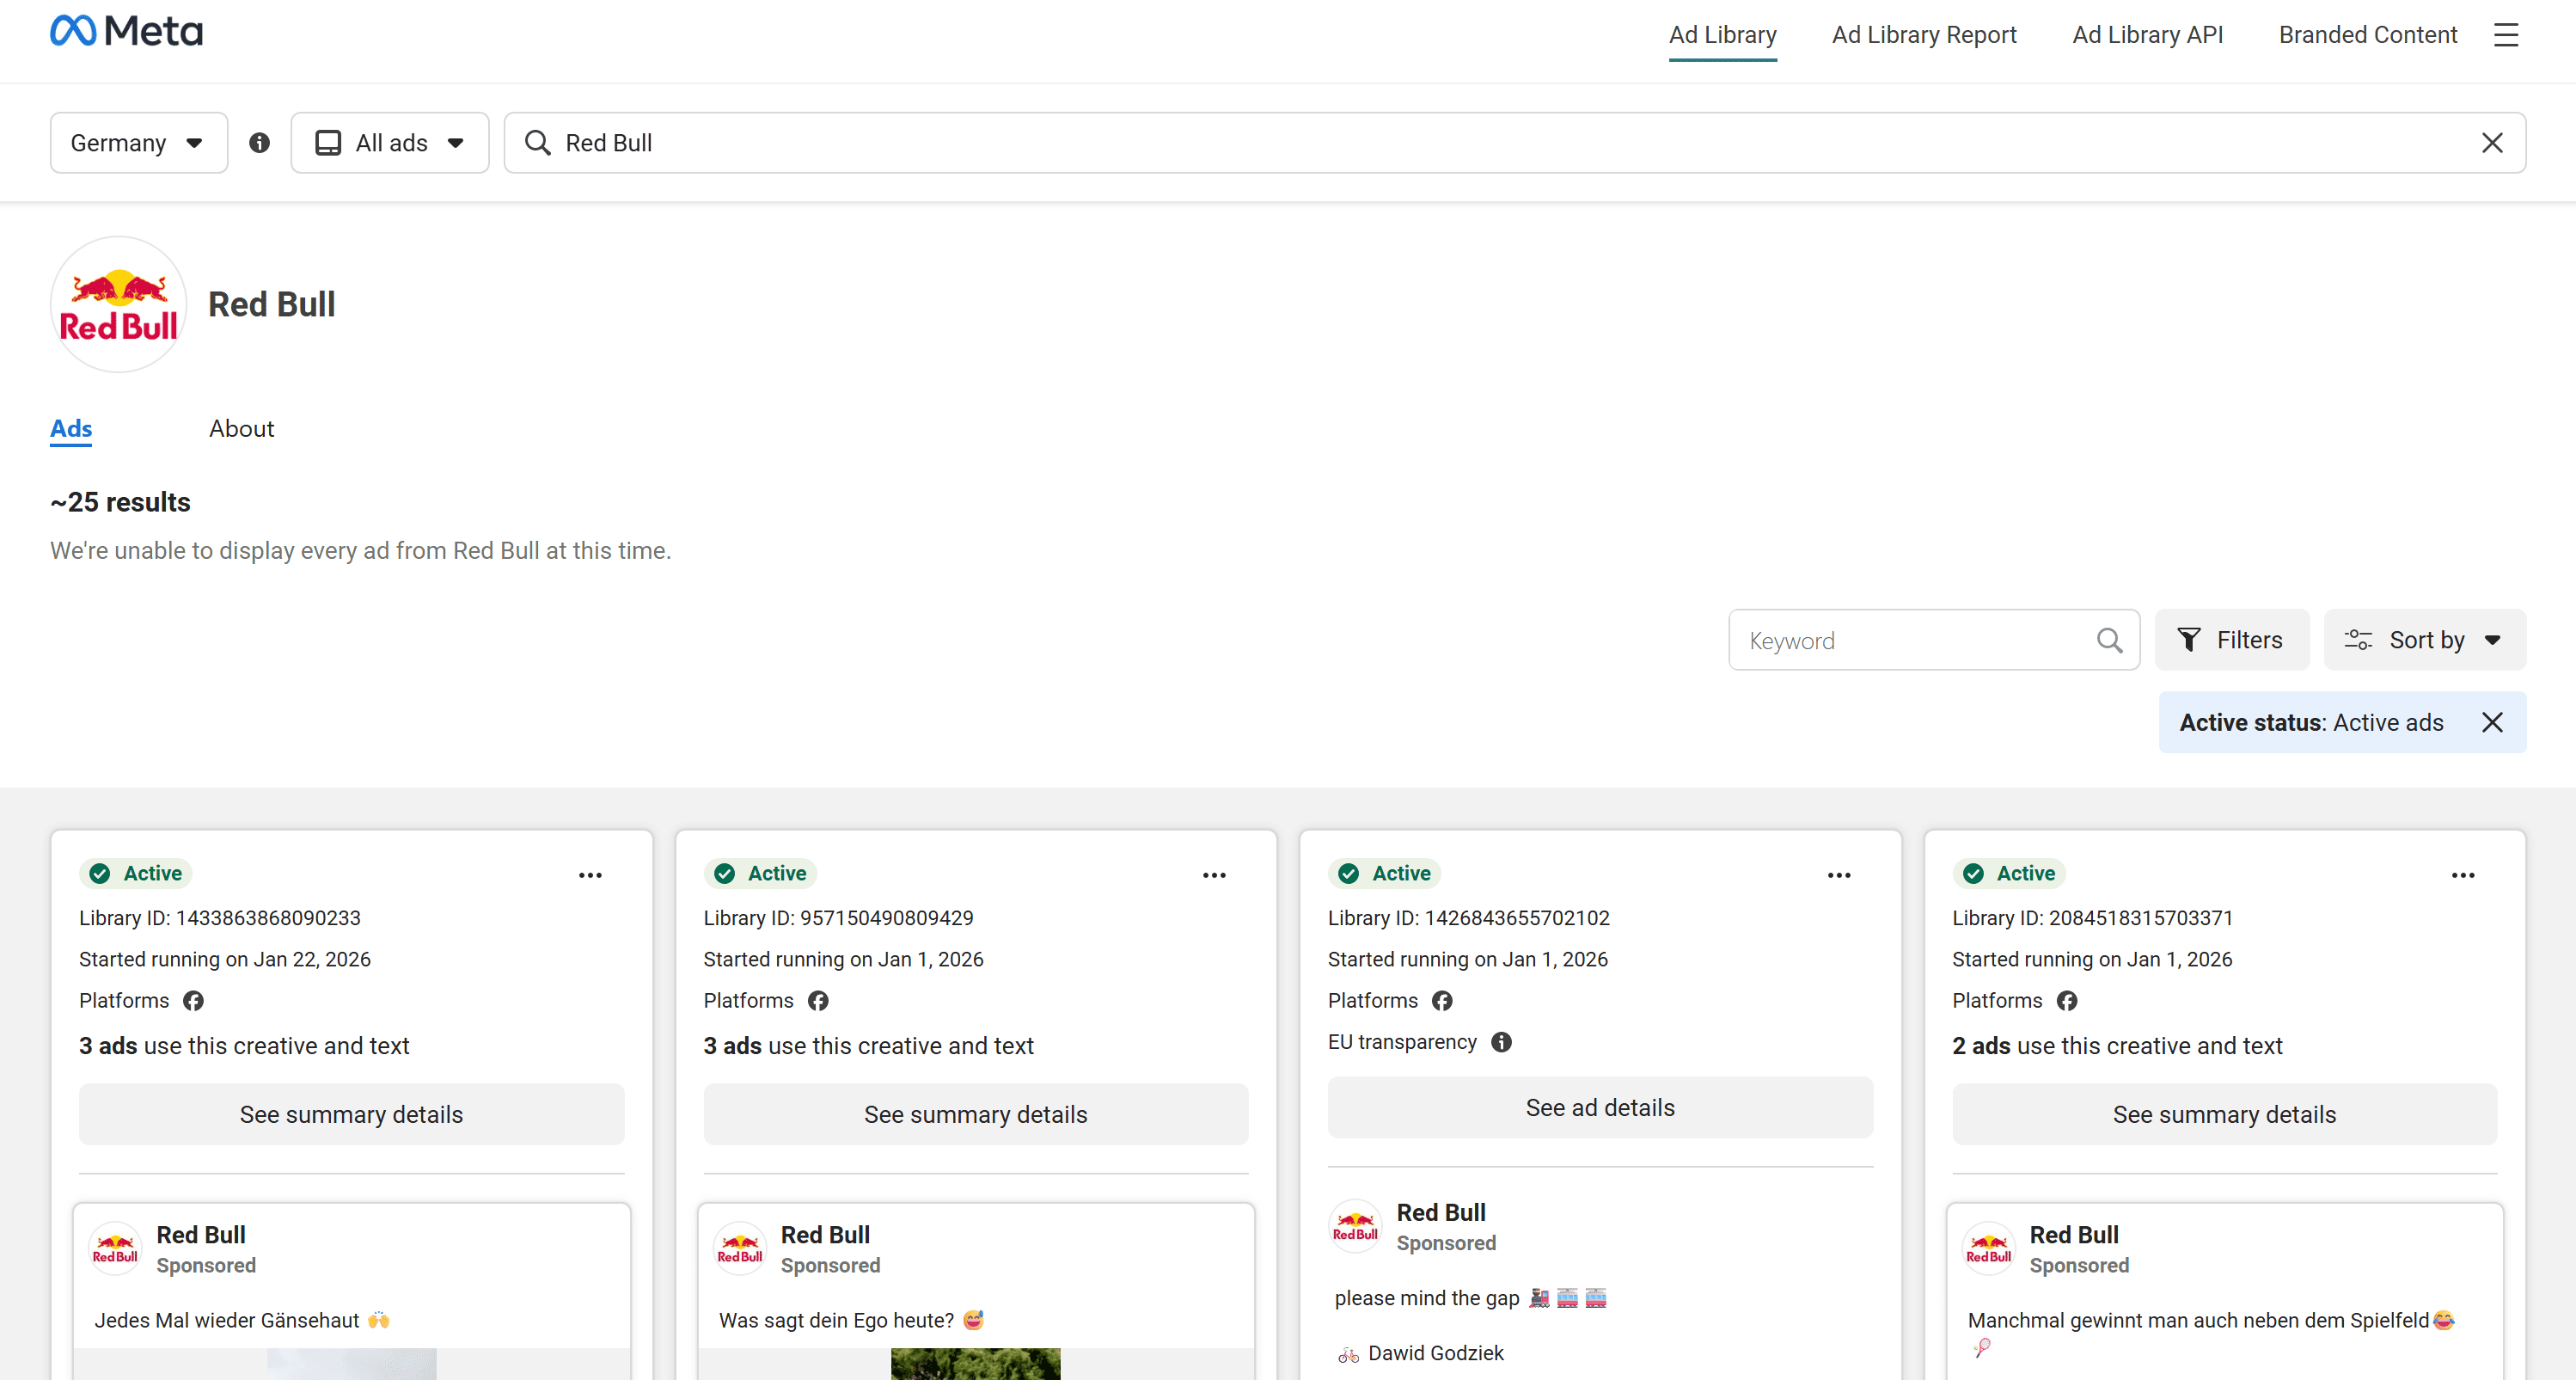The image size is (2576, 1380).
Task: Expand the Sort by dropdown
Action: pyautogui.click(x=2424, y=640)
